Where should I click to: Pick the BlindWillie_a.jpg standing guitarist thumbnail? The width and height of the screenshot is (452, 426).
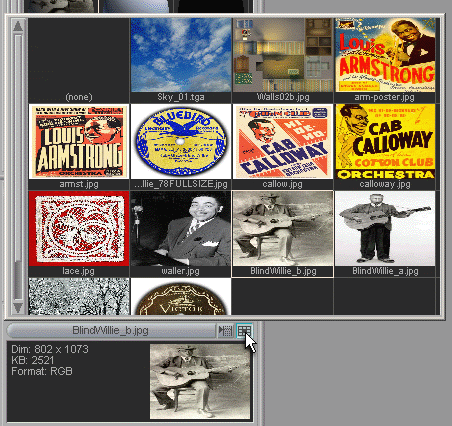coord(385,234)
